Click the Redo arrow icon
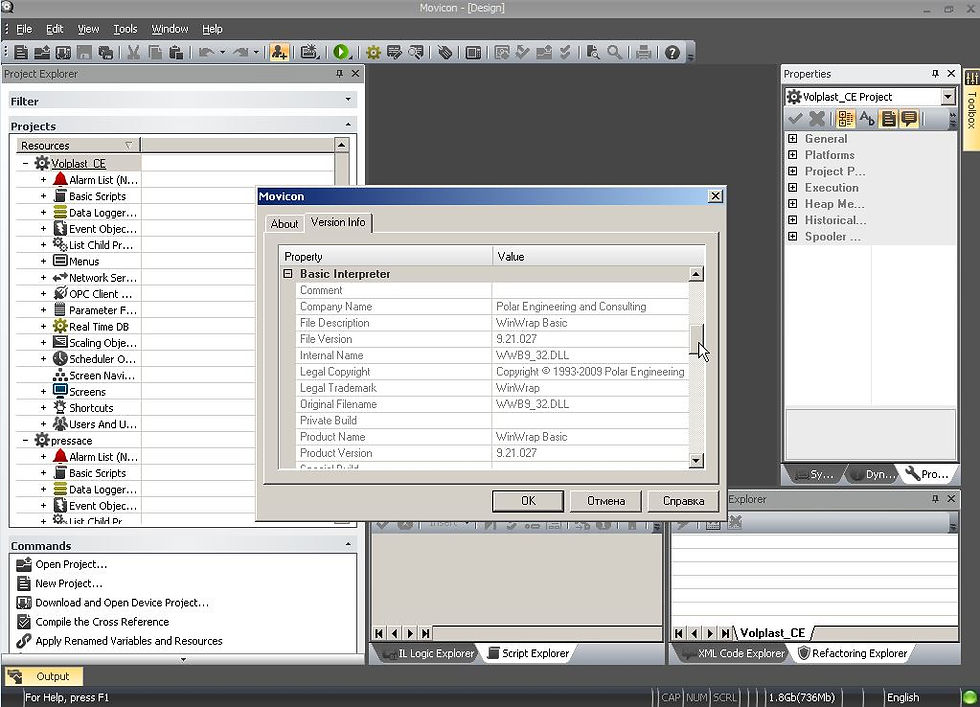 pyautogui.click(x=241, y=53)
